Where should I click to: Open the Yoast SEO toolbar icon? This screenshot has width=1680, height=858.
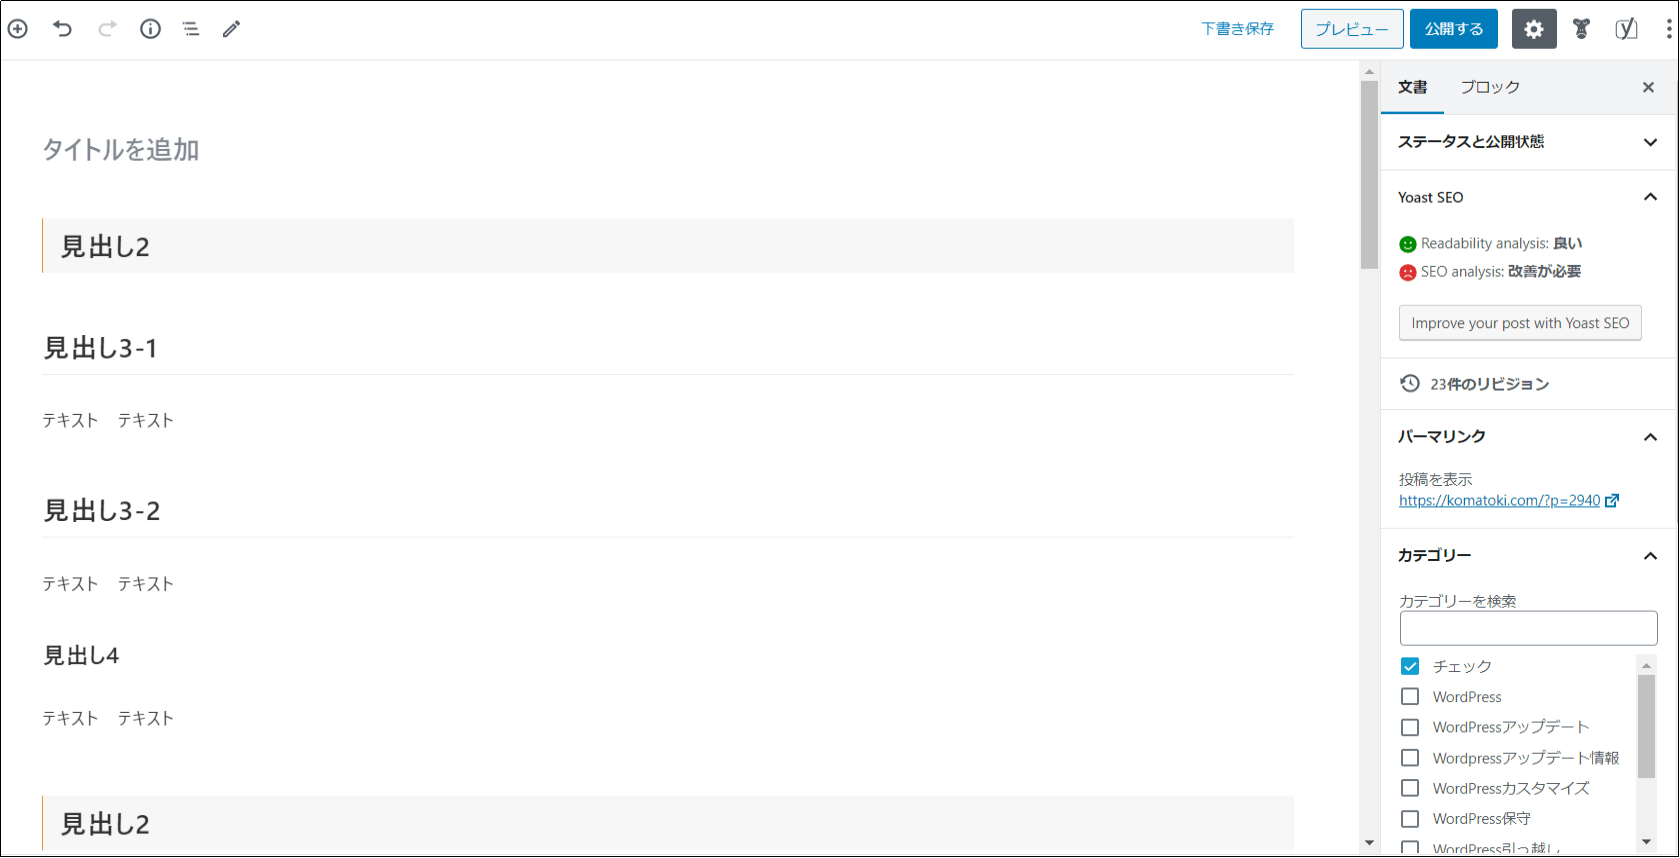tap(1626, 29)
